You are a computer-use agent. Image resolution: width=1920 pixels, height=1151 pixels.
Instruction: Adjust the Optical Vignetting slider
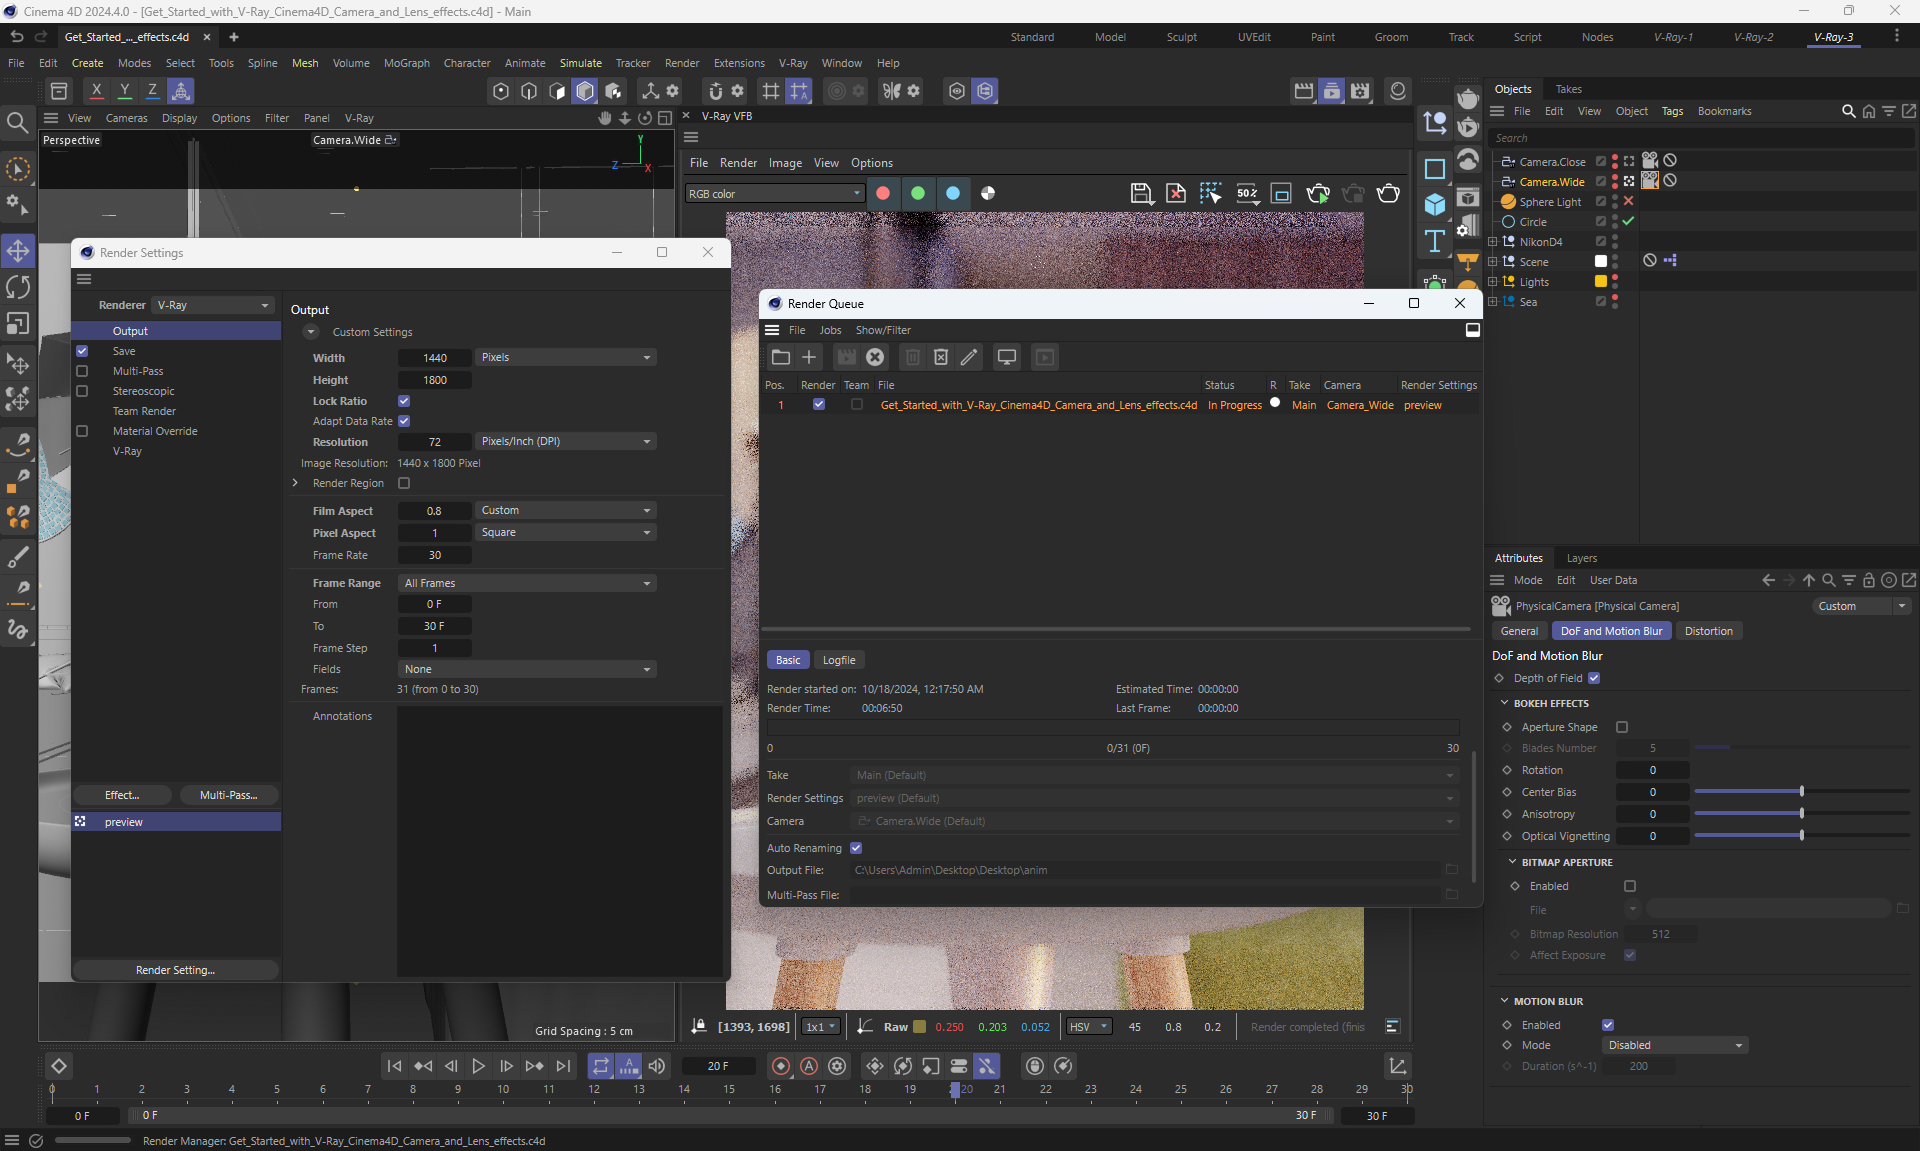coord(1801,836)
